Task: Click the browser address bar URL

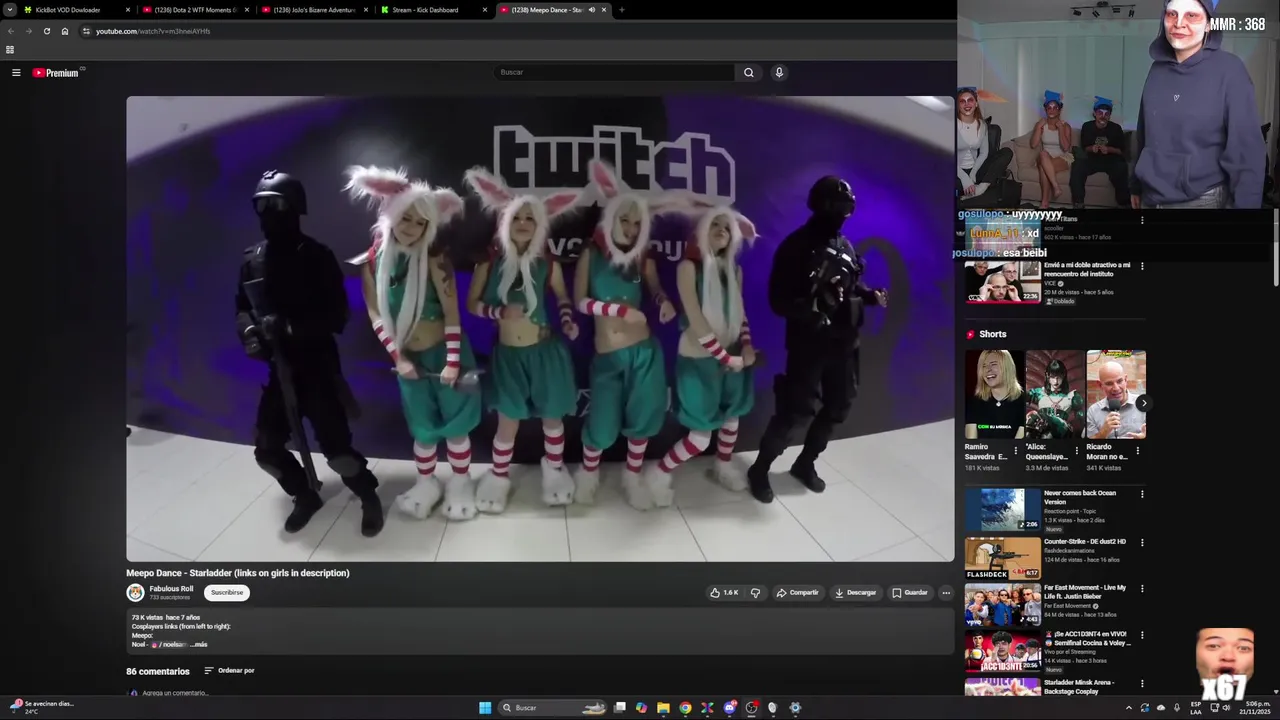Action: coord(153,31)
